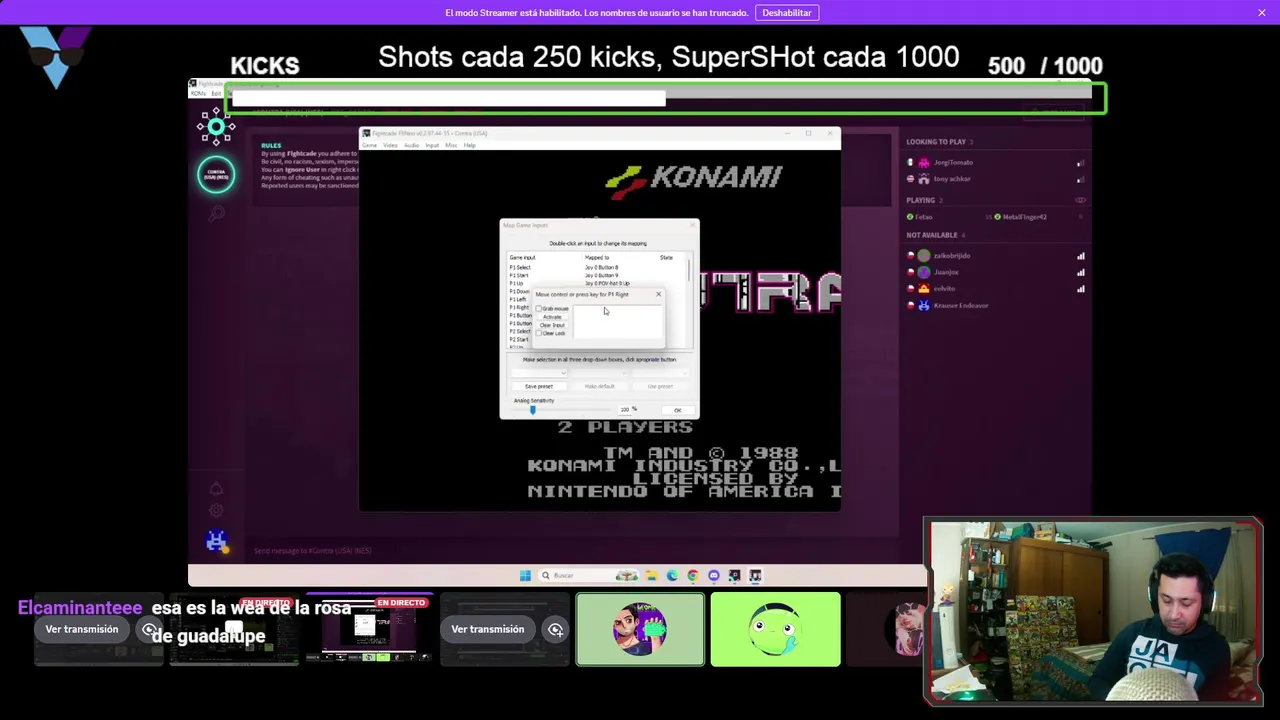Open the EN DIRECTO stream preview thumbnail
The width and height of the screenshot is (1280, 720).
tap(369, 630)
